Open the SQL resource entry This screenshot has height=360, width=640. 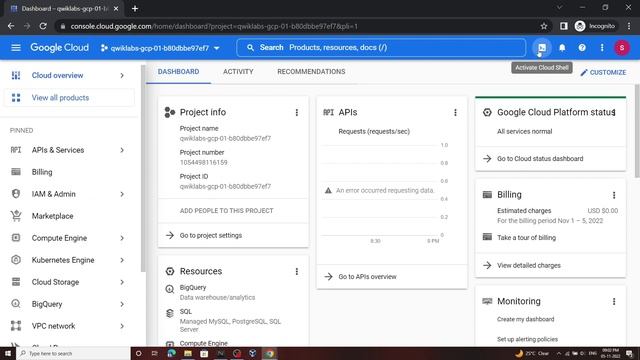coord(186,312)
